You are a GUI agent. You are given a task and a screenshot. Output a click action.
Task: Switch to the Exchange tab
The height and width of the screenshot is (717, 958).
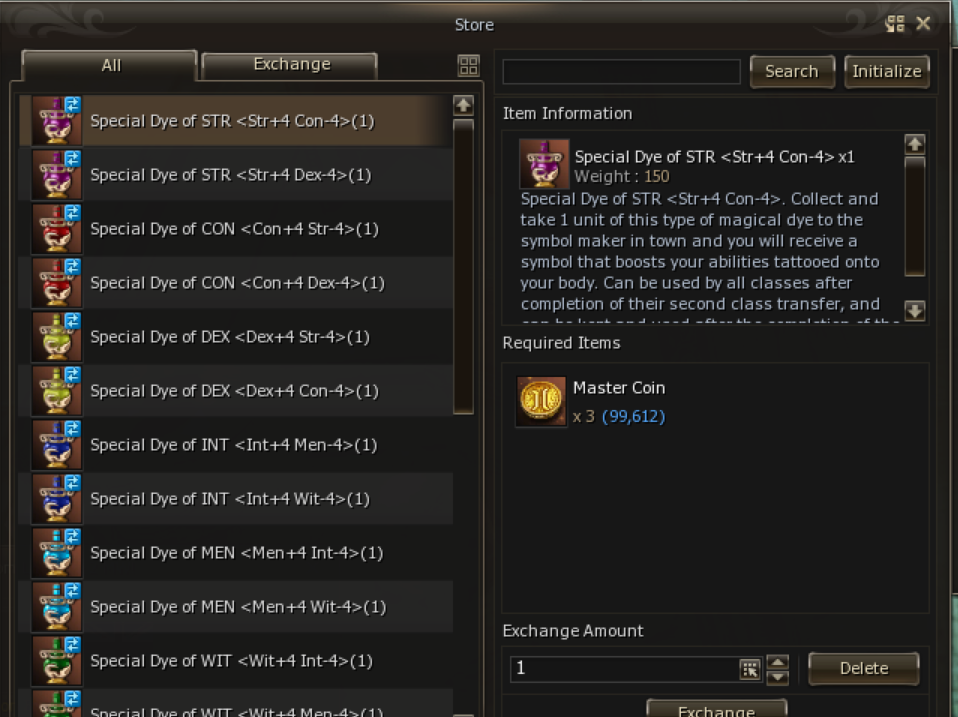290,65
